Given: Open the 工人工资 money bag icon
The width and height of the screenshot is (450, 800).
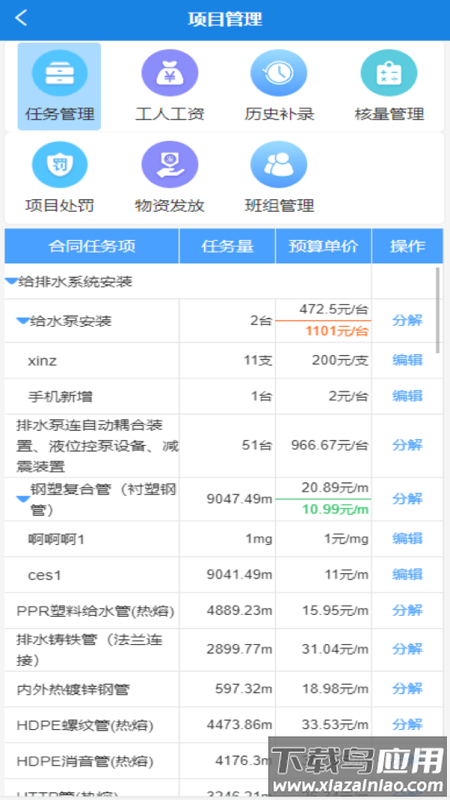Looking at the screenshot, I should pyautogui.click(x=169, y=72).
